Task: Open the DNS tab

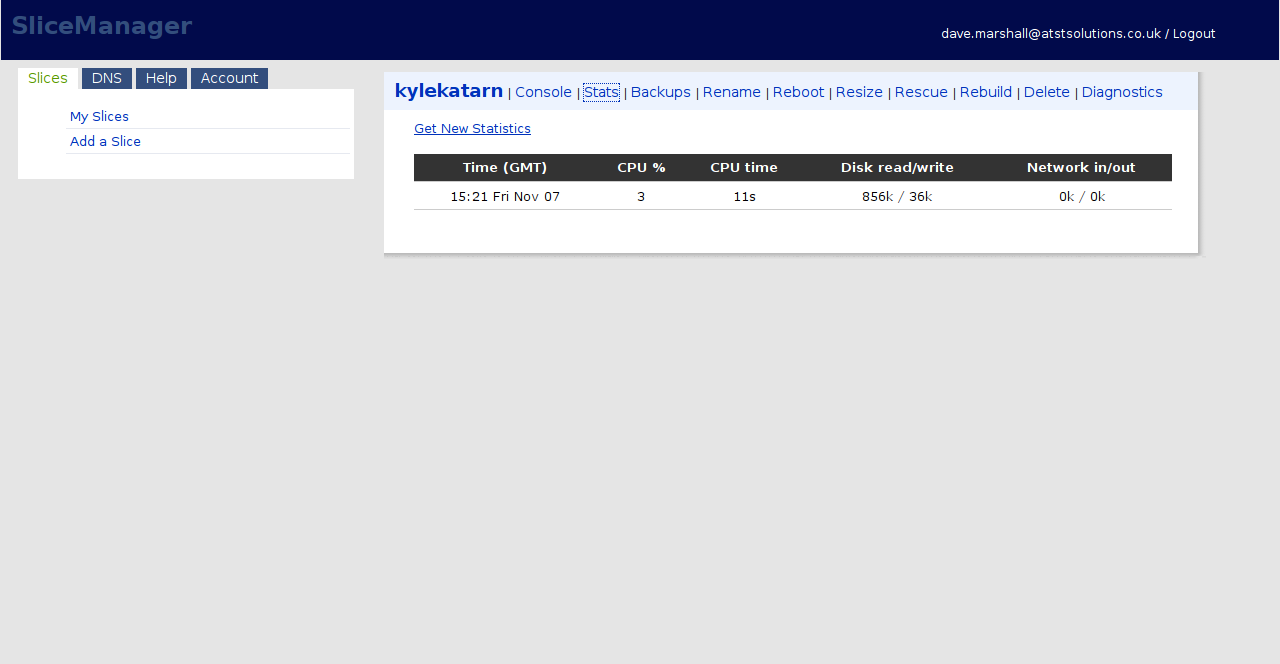Action: tap(107, 79)
